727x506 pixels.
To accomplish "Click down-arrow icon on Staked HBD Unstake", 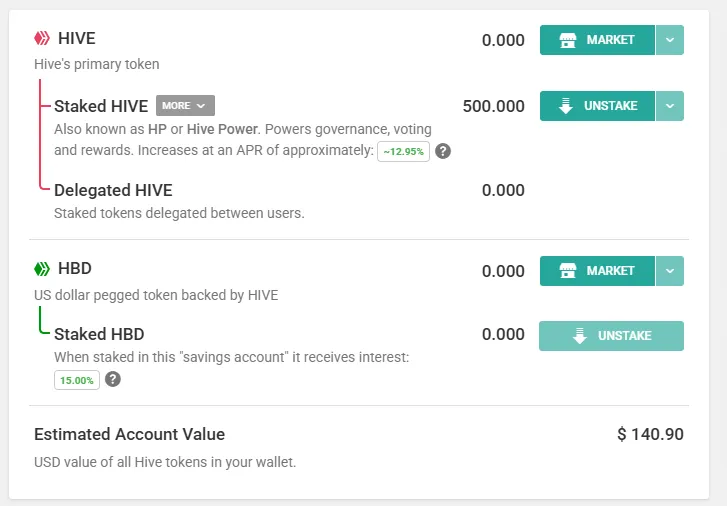I will [x=580, y=336].
